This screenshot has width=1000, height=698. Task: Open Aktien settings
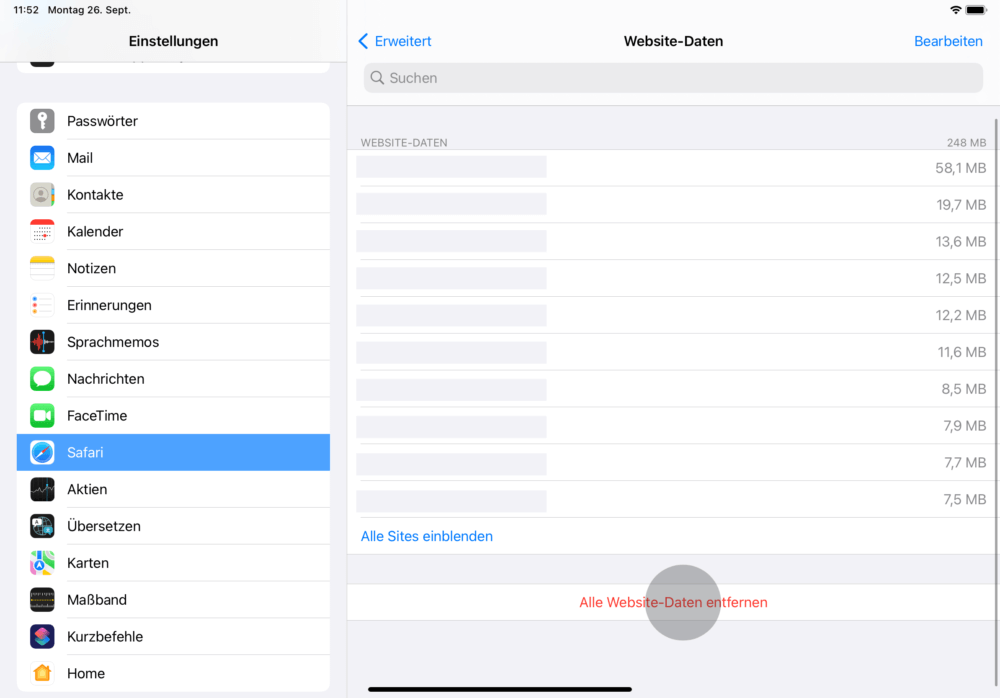coord(173,489)
